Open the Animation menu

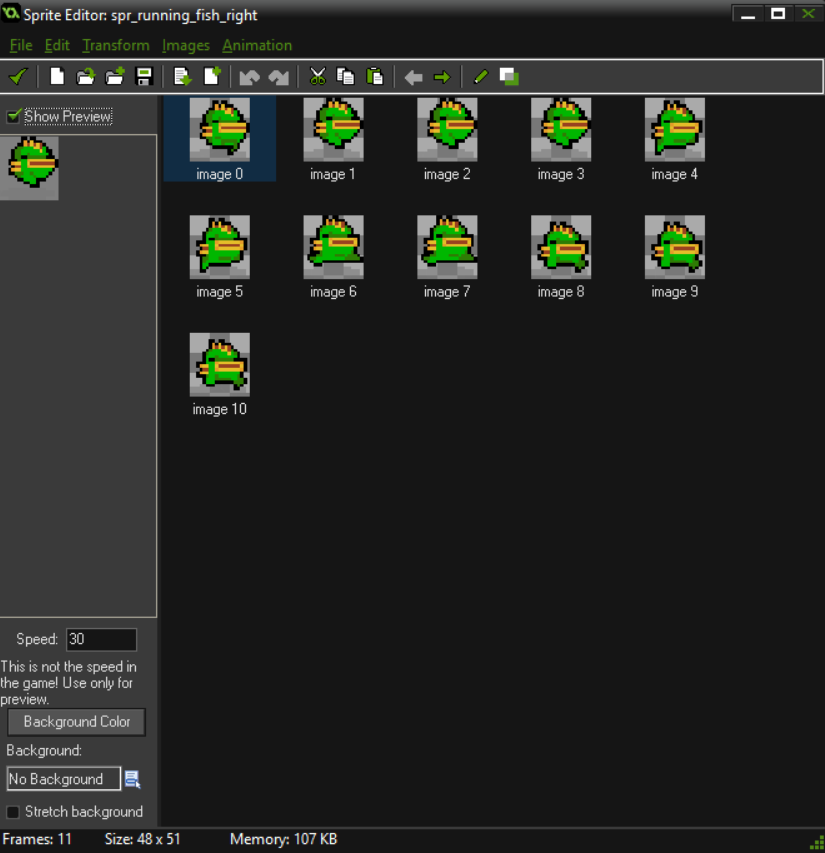(257, 45)
